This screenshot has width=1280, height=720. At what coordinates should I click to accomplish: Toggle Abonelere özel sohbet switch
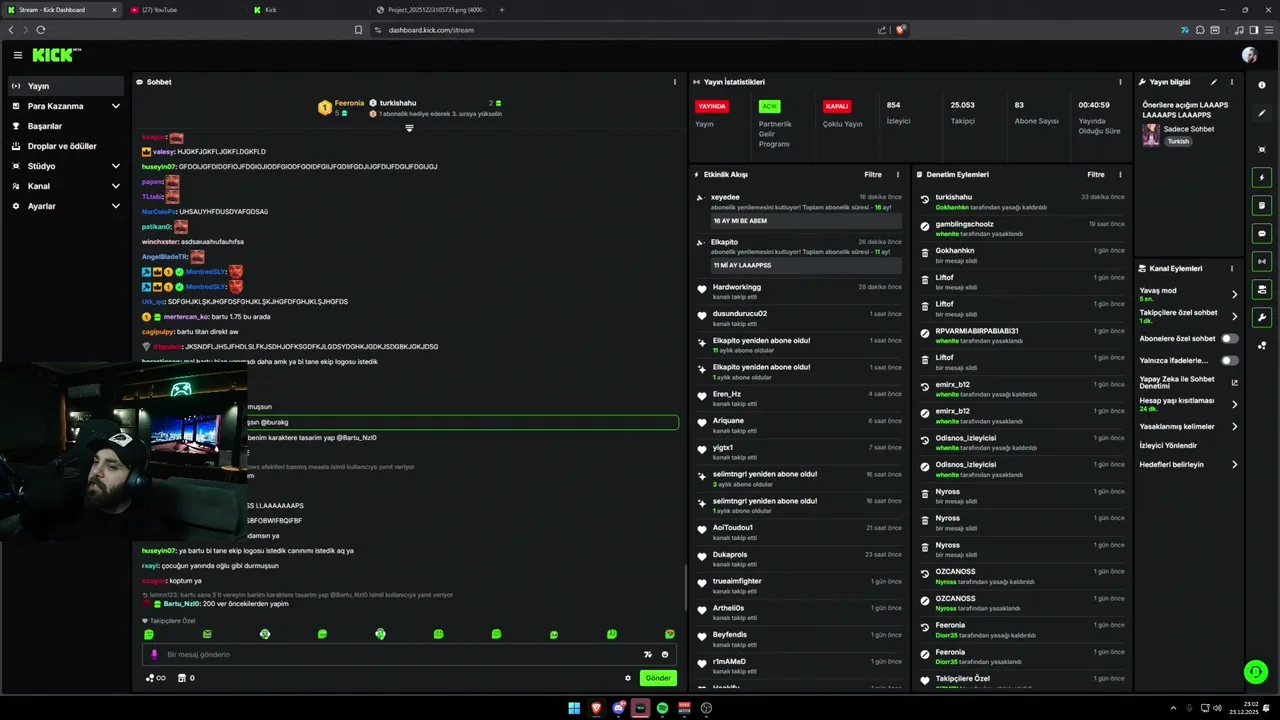pyautogui.click(x=1230, y=338)
